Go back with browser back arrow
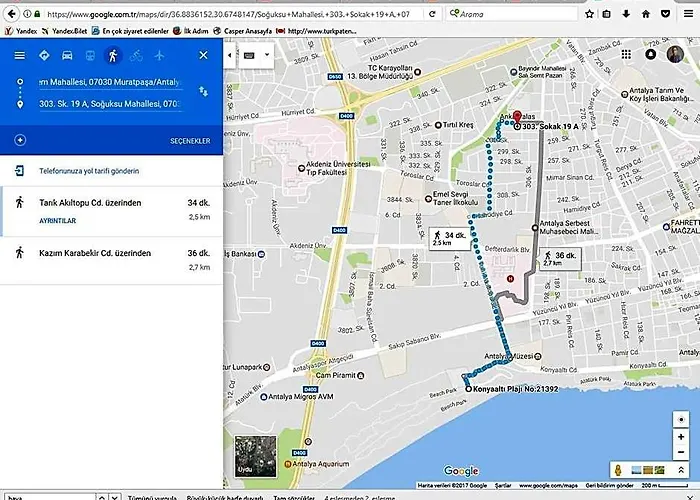Viewport: 700px width, 500px height. [x=12, y=14]
